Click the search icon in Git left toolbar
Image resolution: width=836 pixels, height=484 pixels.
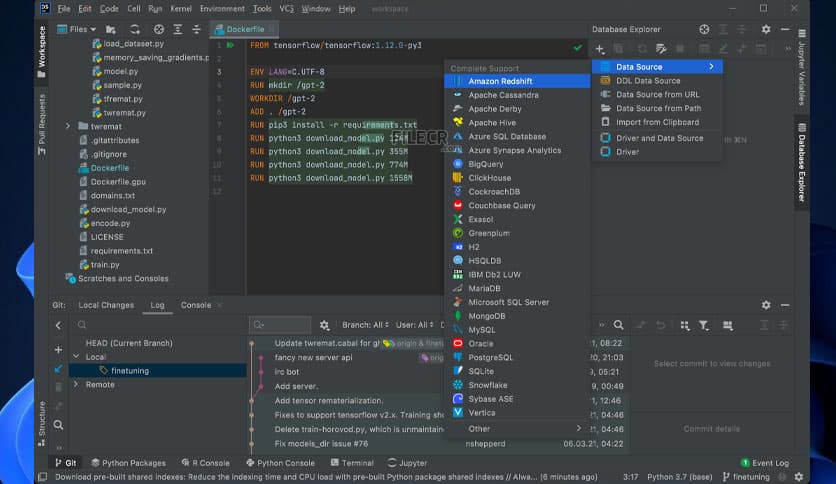pyautogui.click(x=58, y=425)
